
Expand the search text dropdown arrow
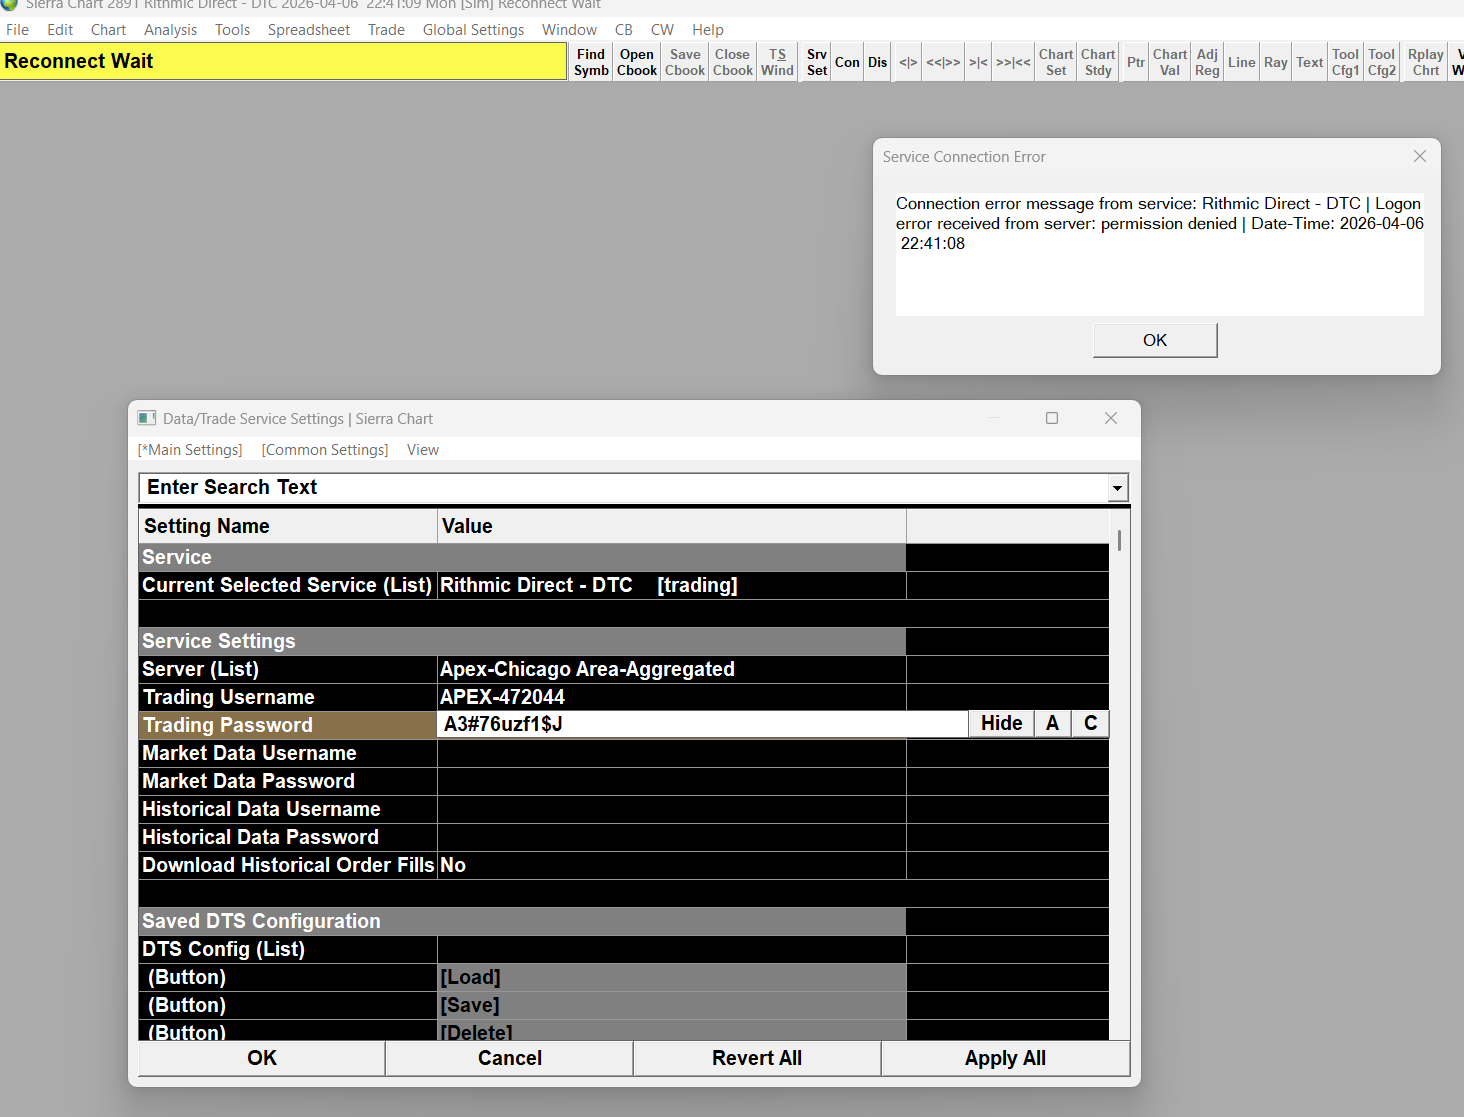(1117, 488)
